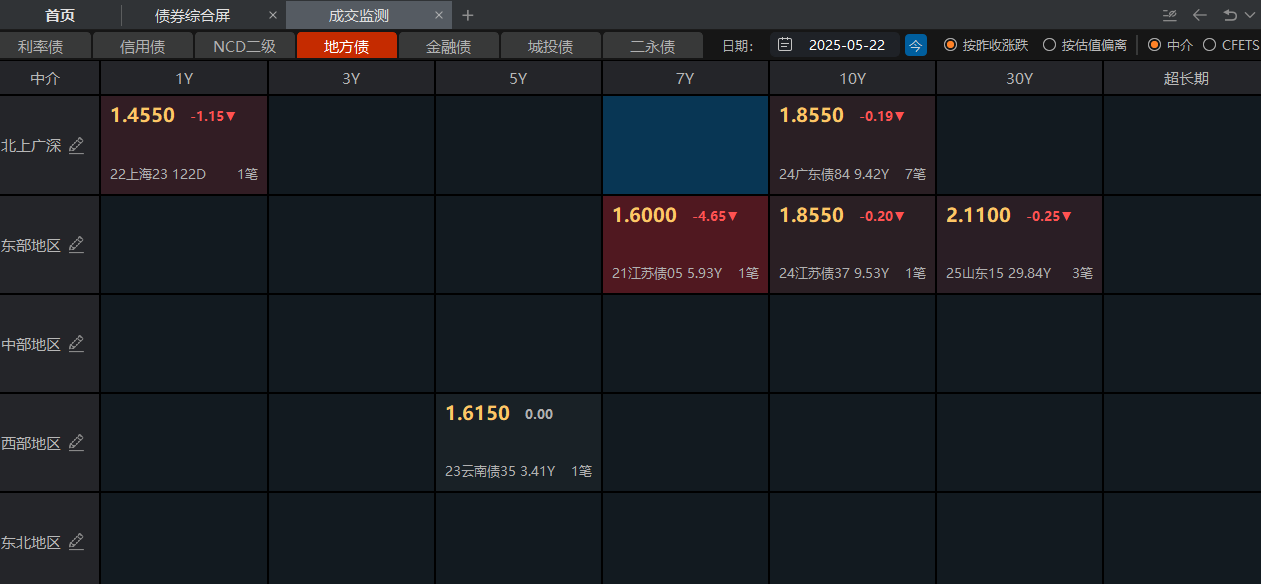This screenshot has width=1261, height=584.
Task: Click the plus icon to add a new tab
Action: pyautogui.click(x=467, y=15)
